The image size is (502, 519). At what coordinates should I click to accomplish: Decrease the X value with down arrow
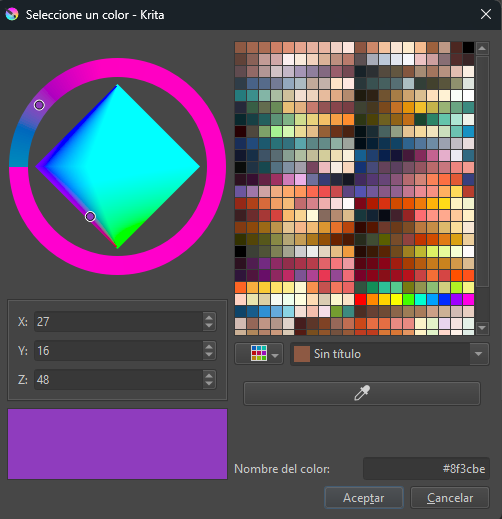click(209, 326)
